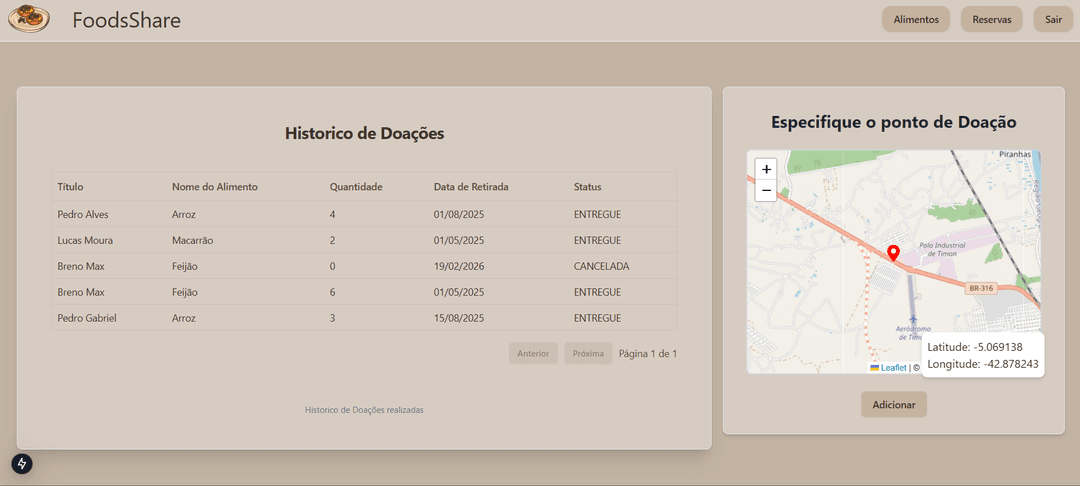The width and height of the screenshot is (1080, 486).
Task: Open the Alimentos menu
Action: pyautogui.click(x=915, y=19)
